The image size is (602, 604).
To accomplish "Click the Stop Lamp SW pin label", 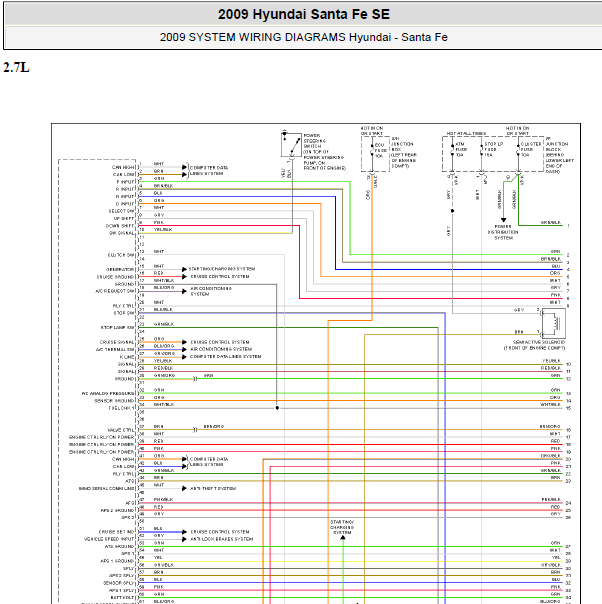I will click(x=118, y=328).
